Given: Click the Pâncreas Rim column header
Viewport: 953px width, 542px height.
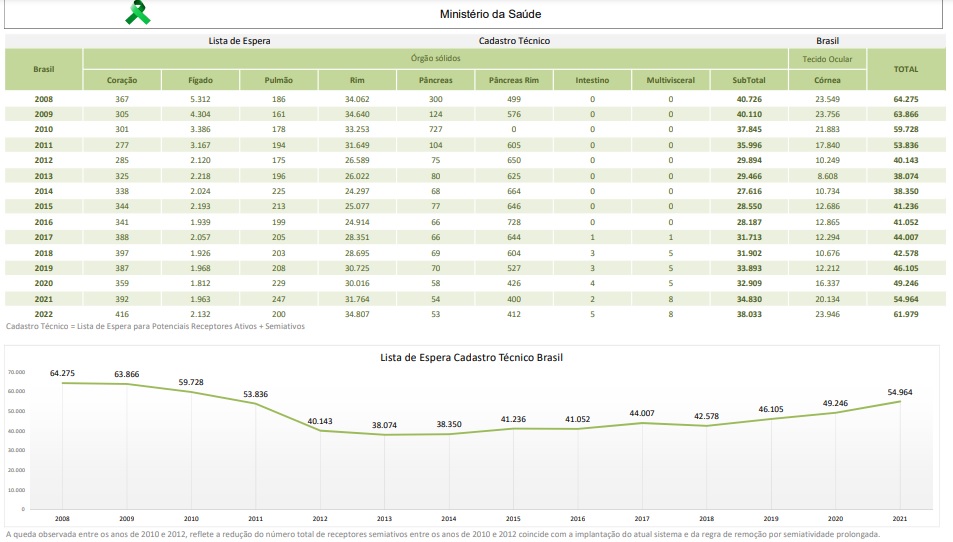Looking at the screenshot, I should coord(514,79).
